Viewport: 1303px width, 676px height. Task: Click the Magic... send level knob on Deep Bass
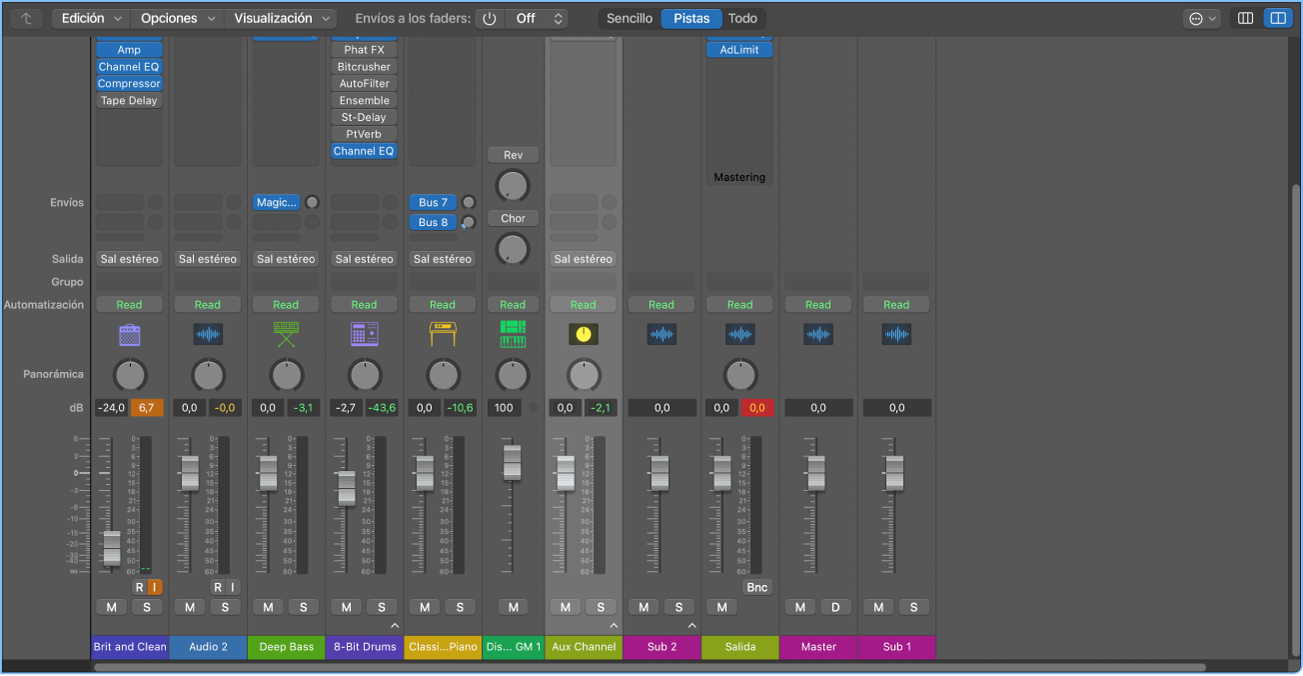point(312,203)
